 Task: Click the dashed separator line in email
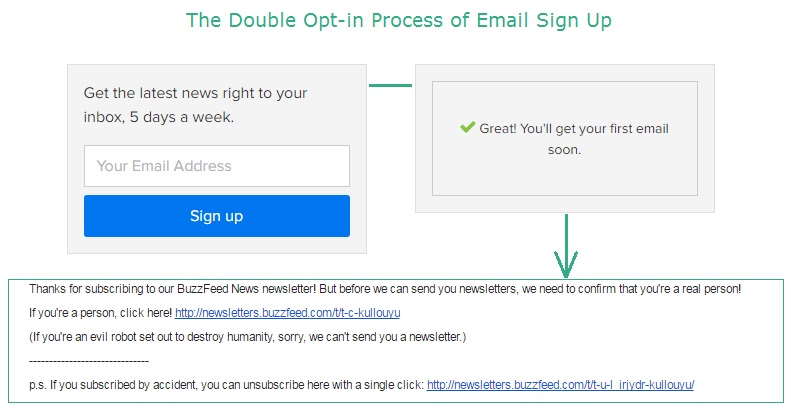point(89,361)
